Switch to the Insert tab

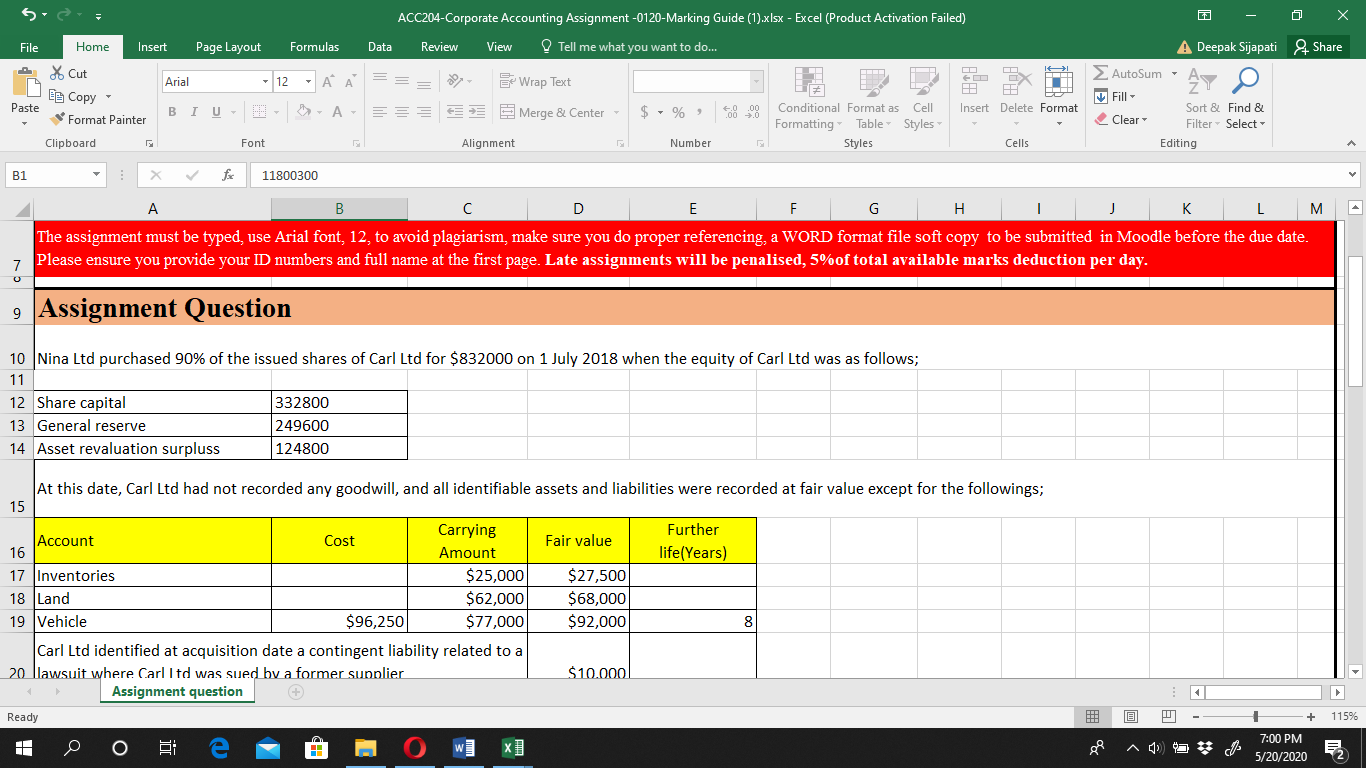[x=152, y=47]
